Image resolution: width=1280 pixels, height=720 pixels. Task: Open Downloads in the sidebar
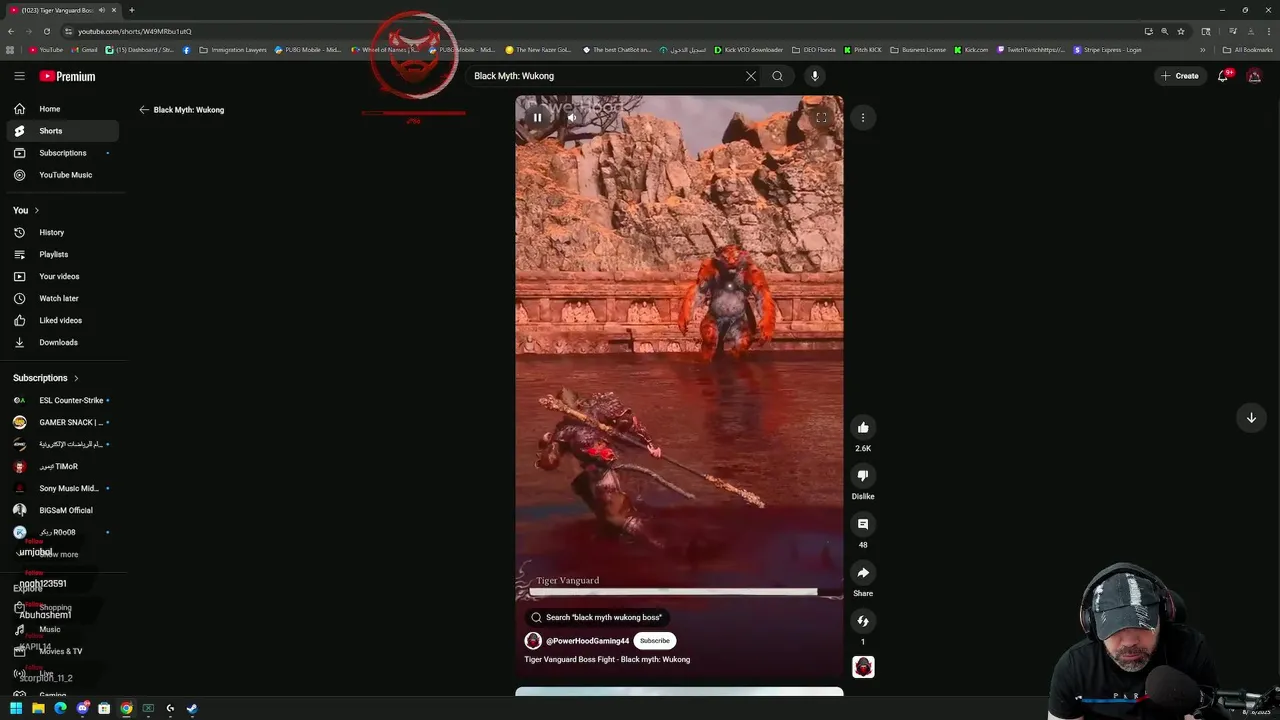tap(62, 343)
